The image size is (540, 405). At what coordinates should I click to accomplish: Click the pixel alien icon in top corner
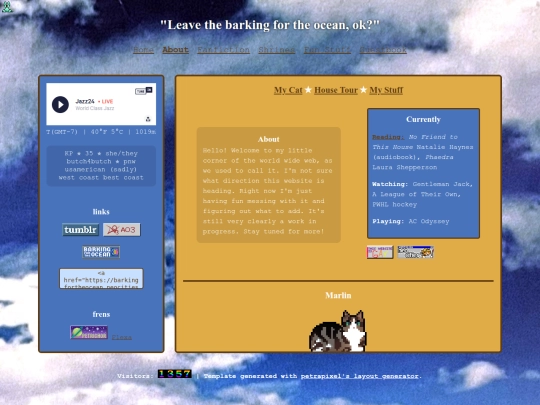click(x=7, y=7)
